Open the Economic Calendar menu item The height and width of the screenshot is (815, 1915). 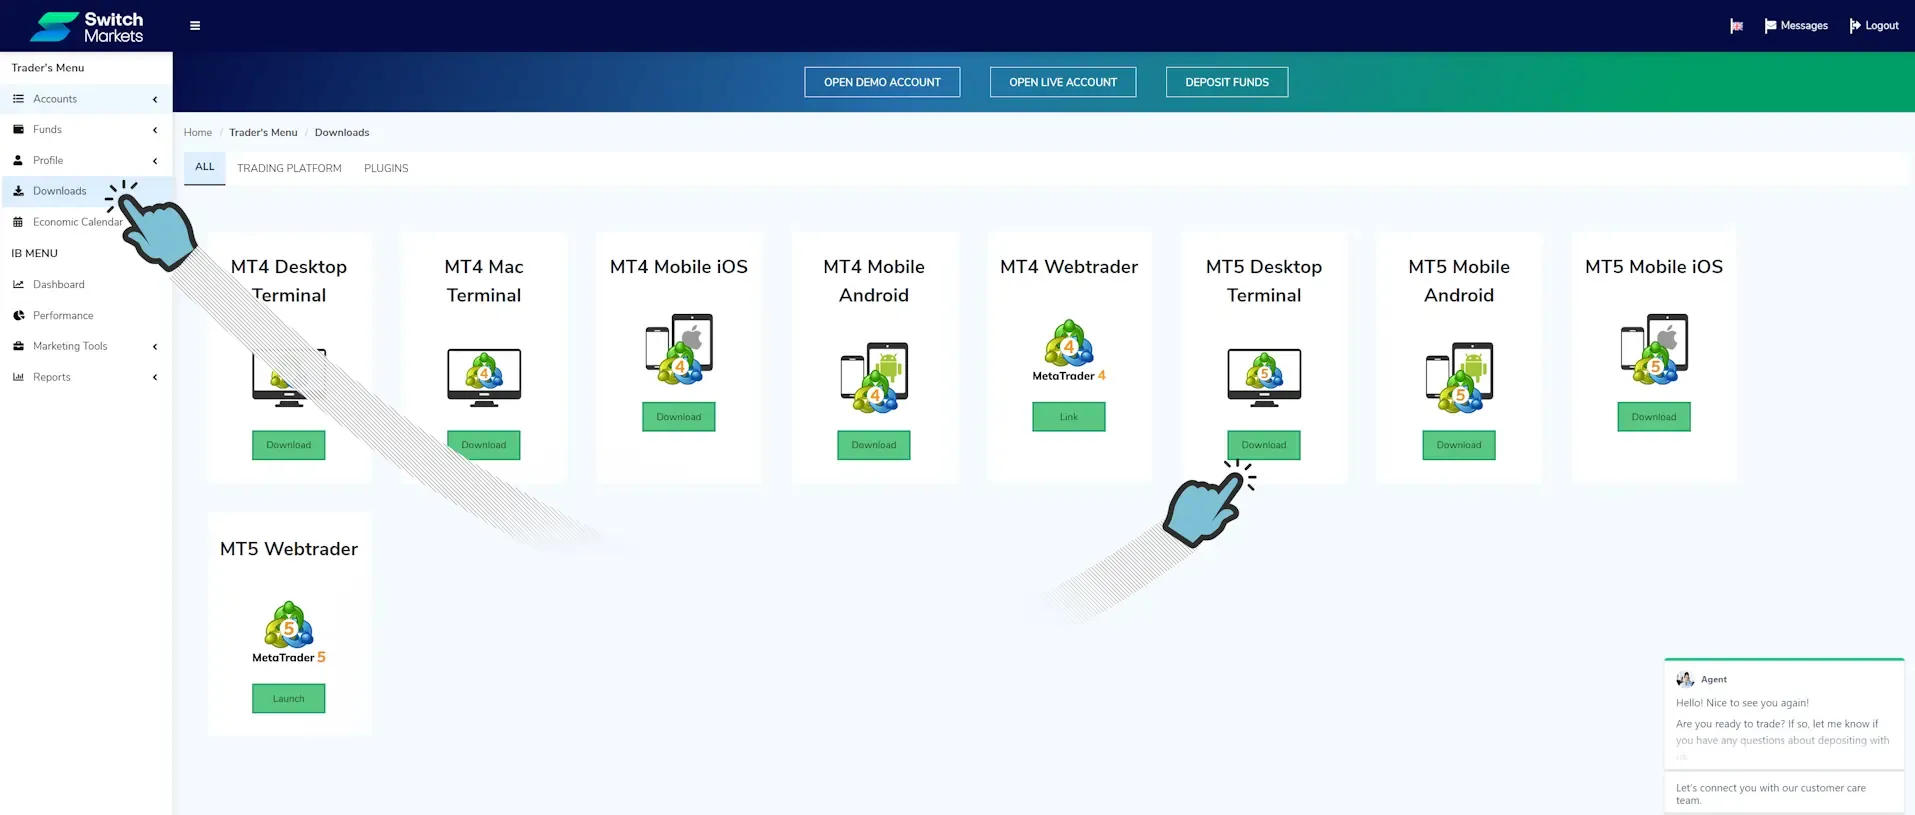pyautogui.click(x=86, y=222)
